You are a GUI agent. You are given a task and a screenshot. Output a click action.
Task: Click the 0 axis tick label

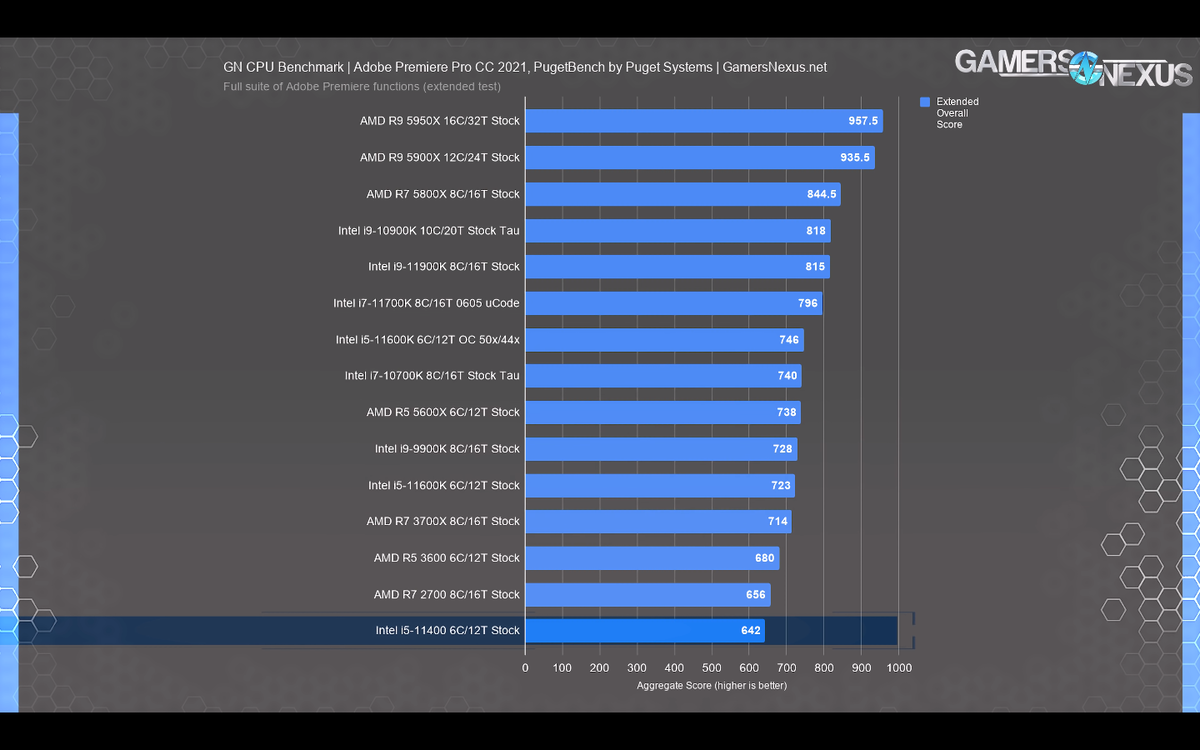[x=525, y=668]
